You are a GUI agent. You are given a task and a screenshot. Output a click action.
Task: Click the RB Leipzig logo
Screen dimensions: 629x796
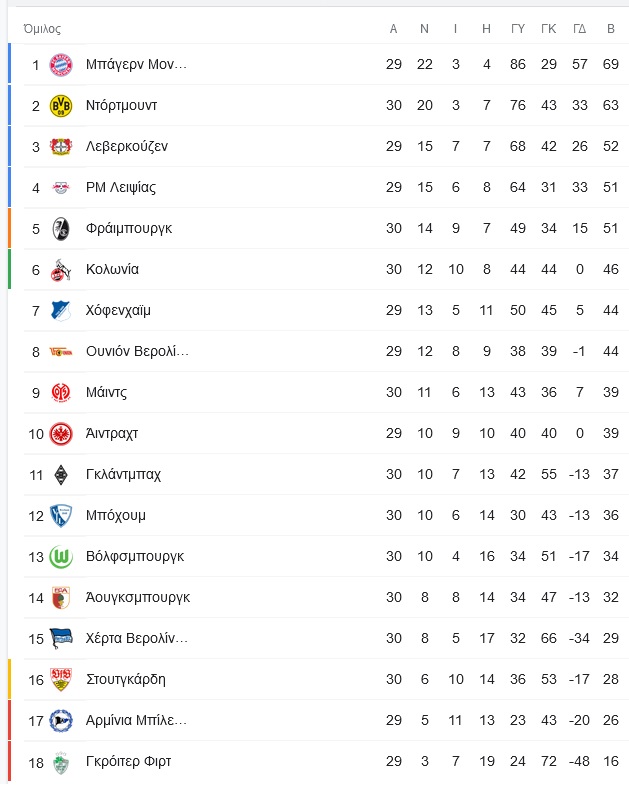click(x=61, y=188)
